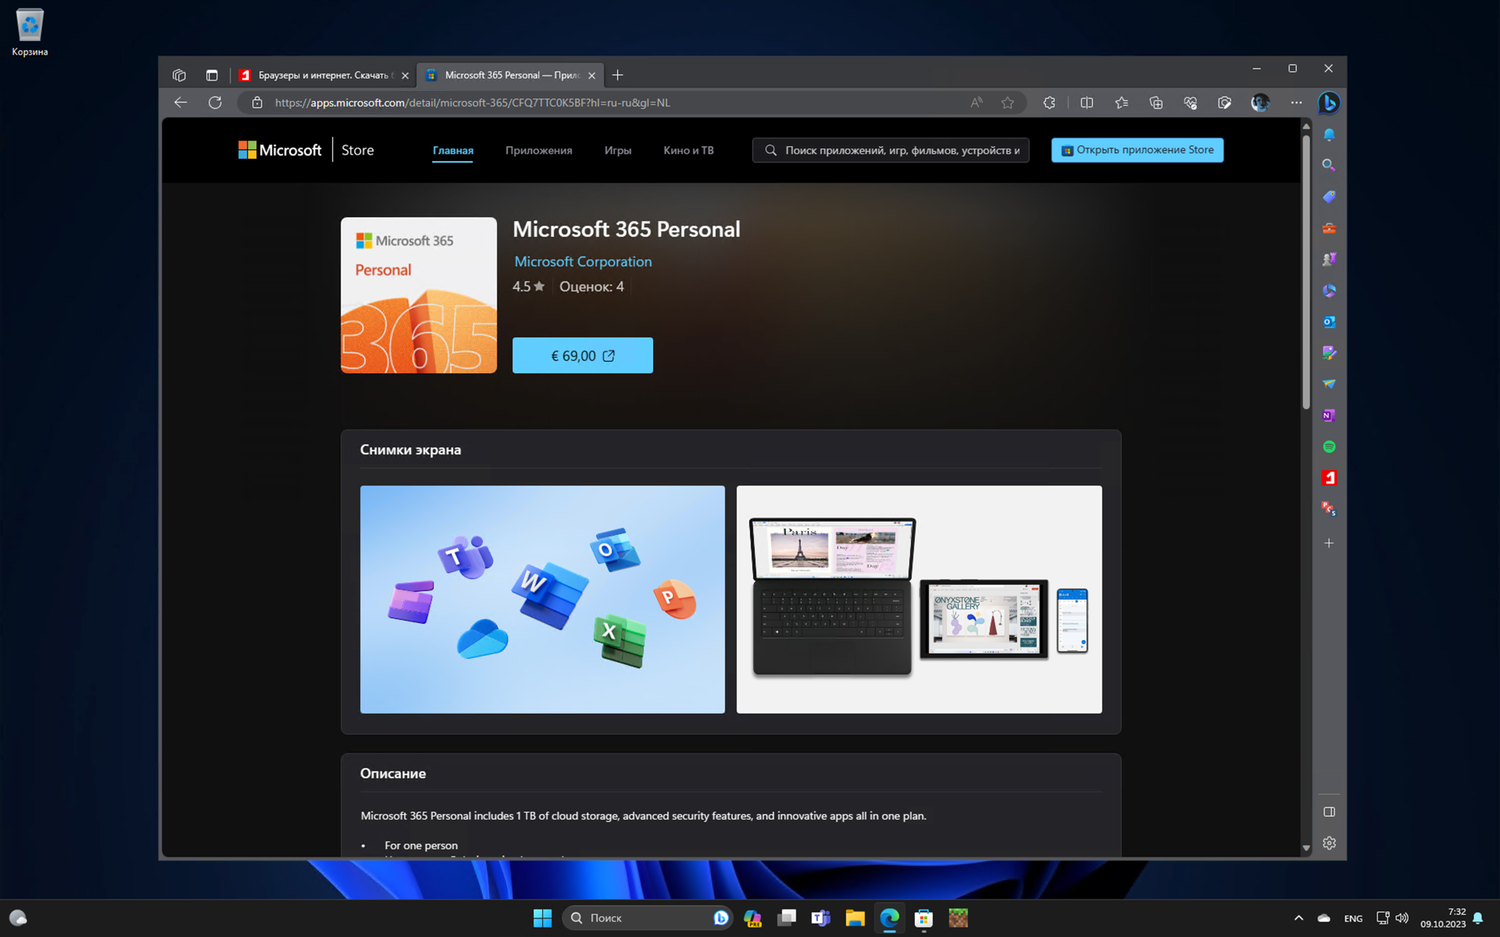Click the scrollbar down arrow
The height and width of the screenshot is (937, 1500).
1306,848
